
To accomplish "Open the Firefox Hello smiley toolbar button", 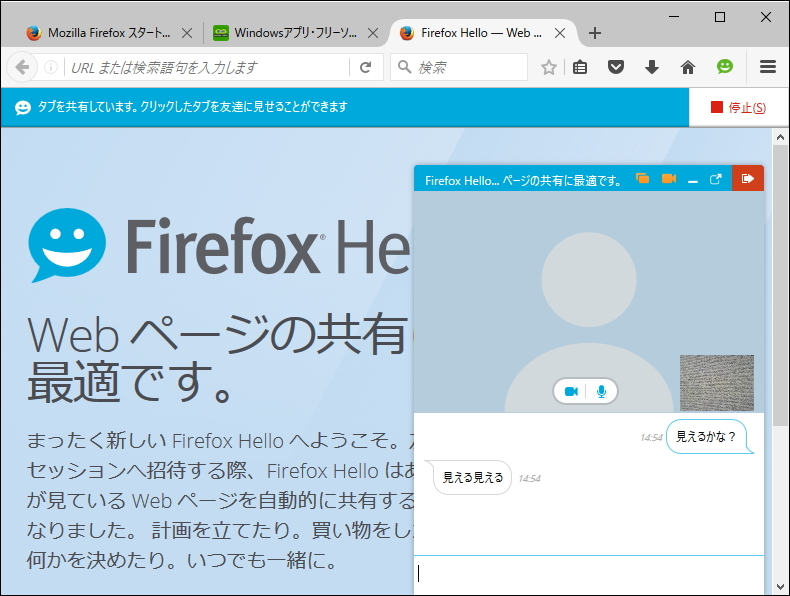I will coord(725,67).
